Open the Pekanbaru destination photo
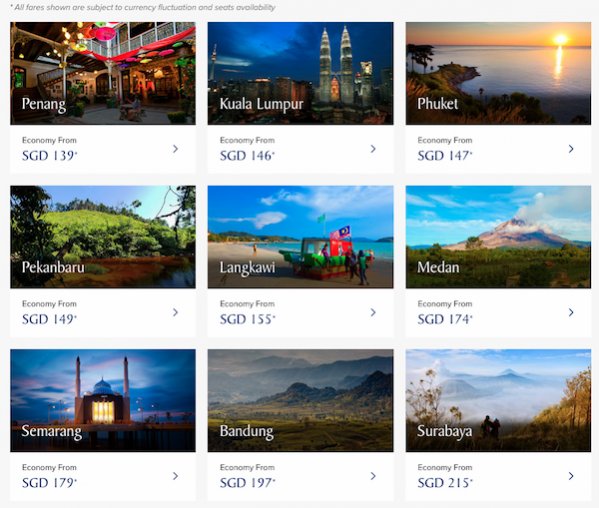 coord(103,237)
